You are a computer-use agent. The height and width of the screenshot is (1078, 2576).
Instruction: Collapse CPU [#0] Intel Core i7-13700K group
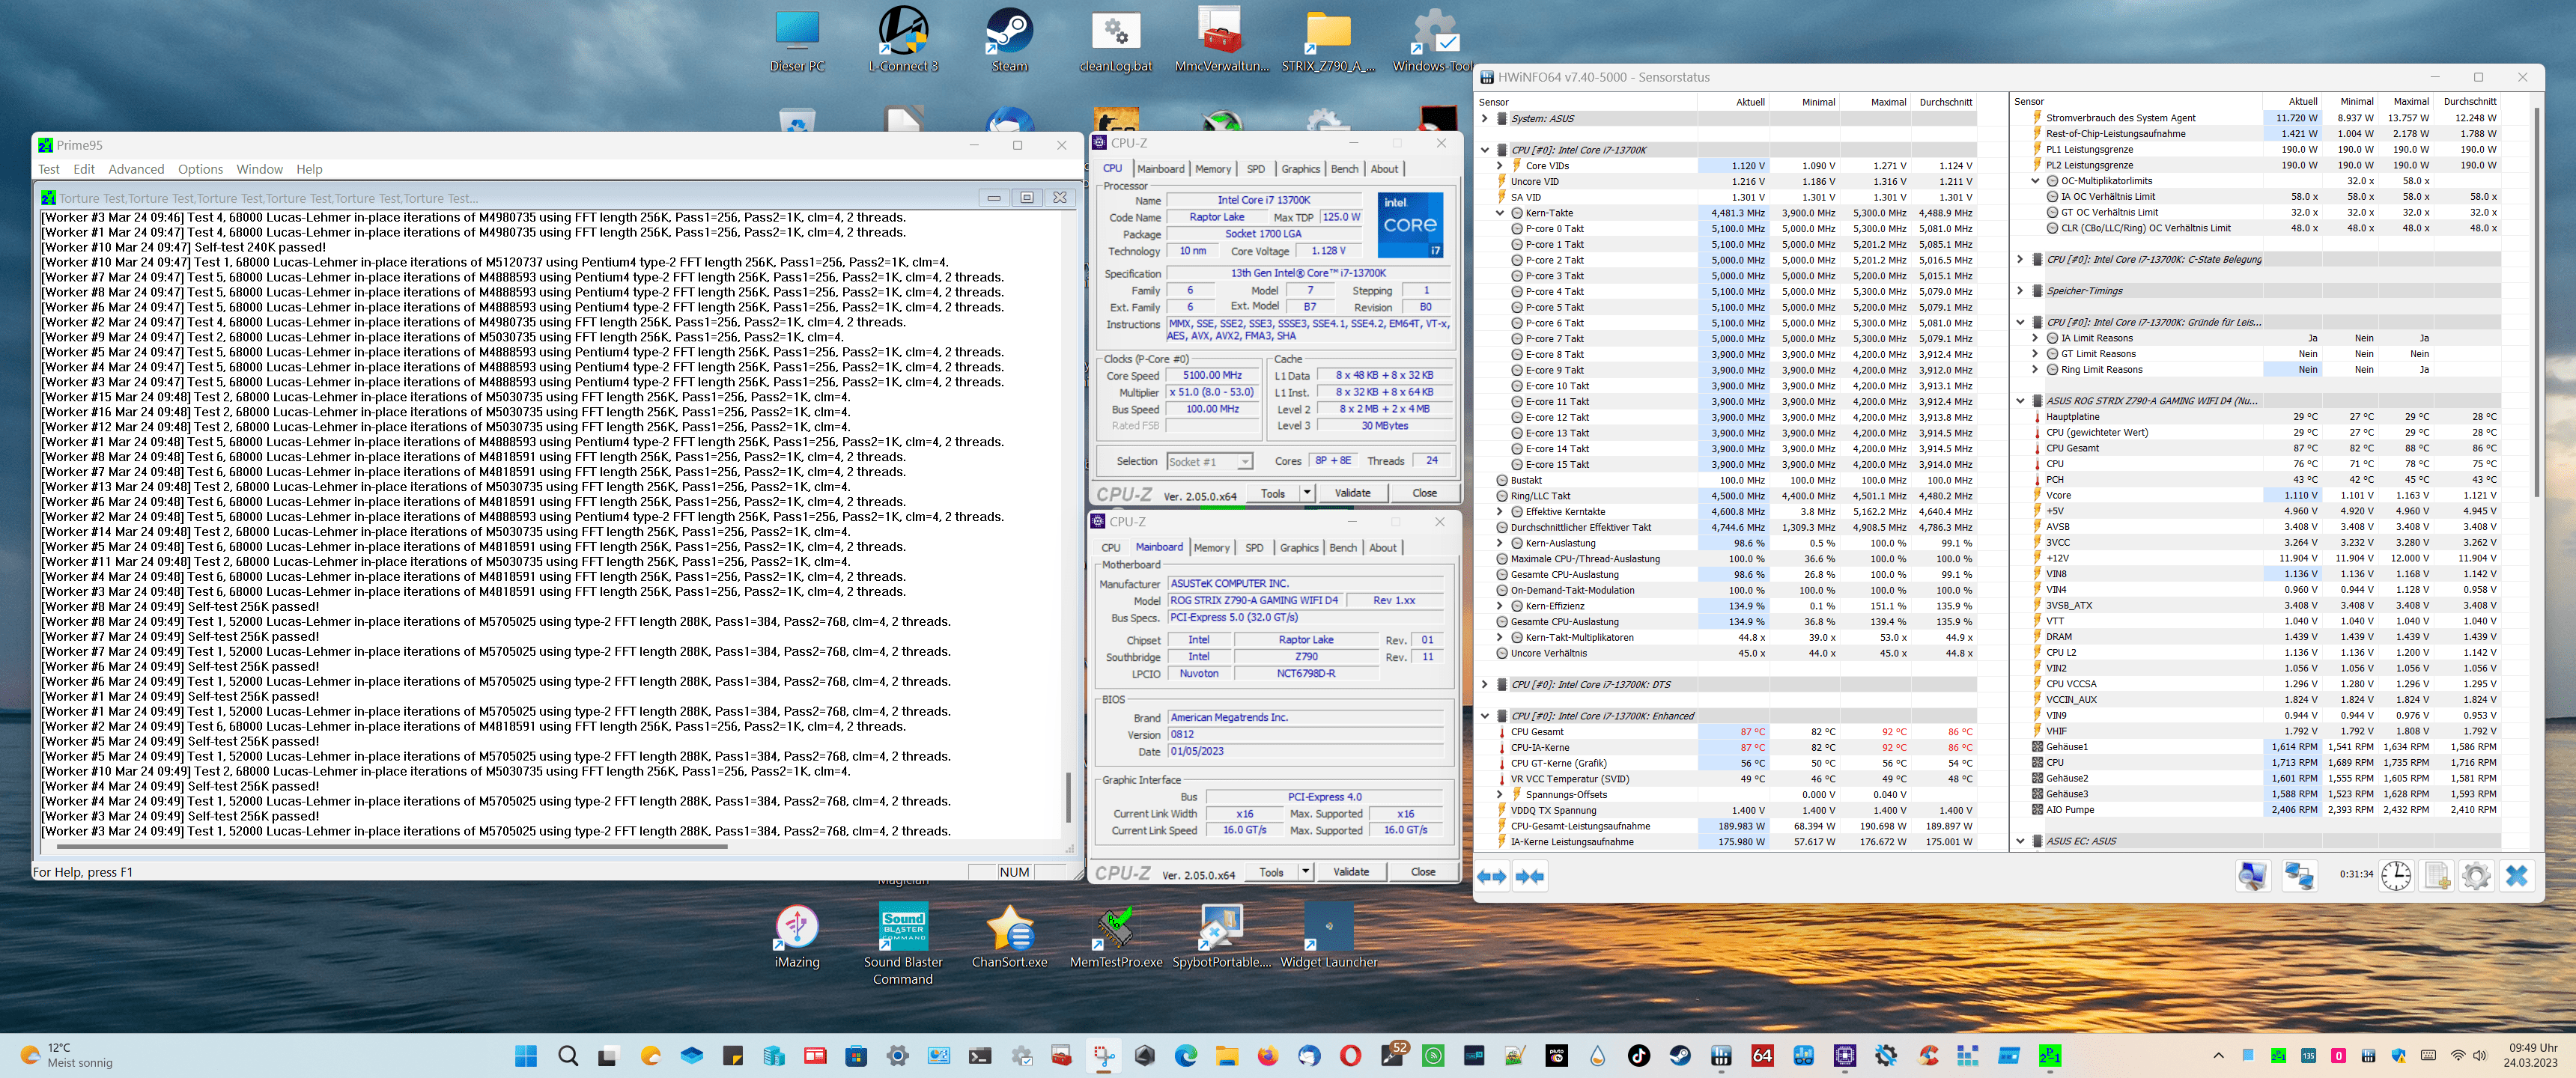1485,150
